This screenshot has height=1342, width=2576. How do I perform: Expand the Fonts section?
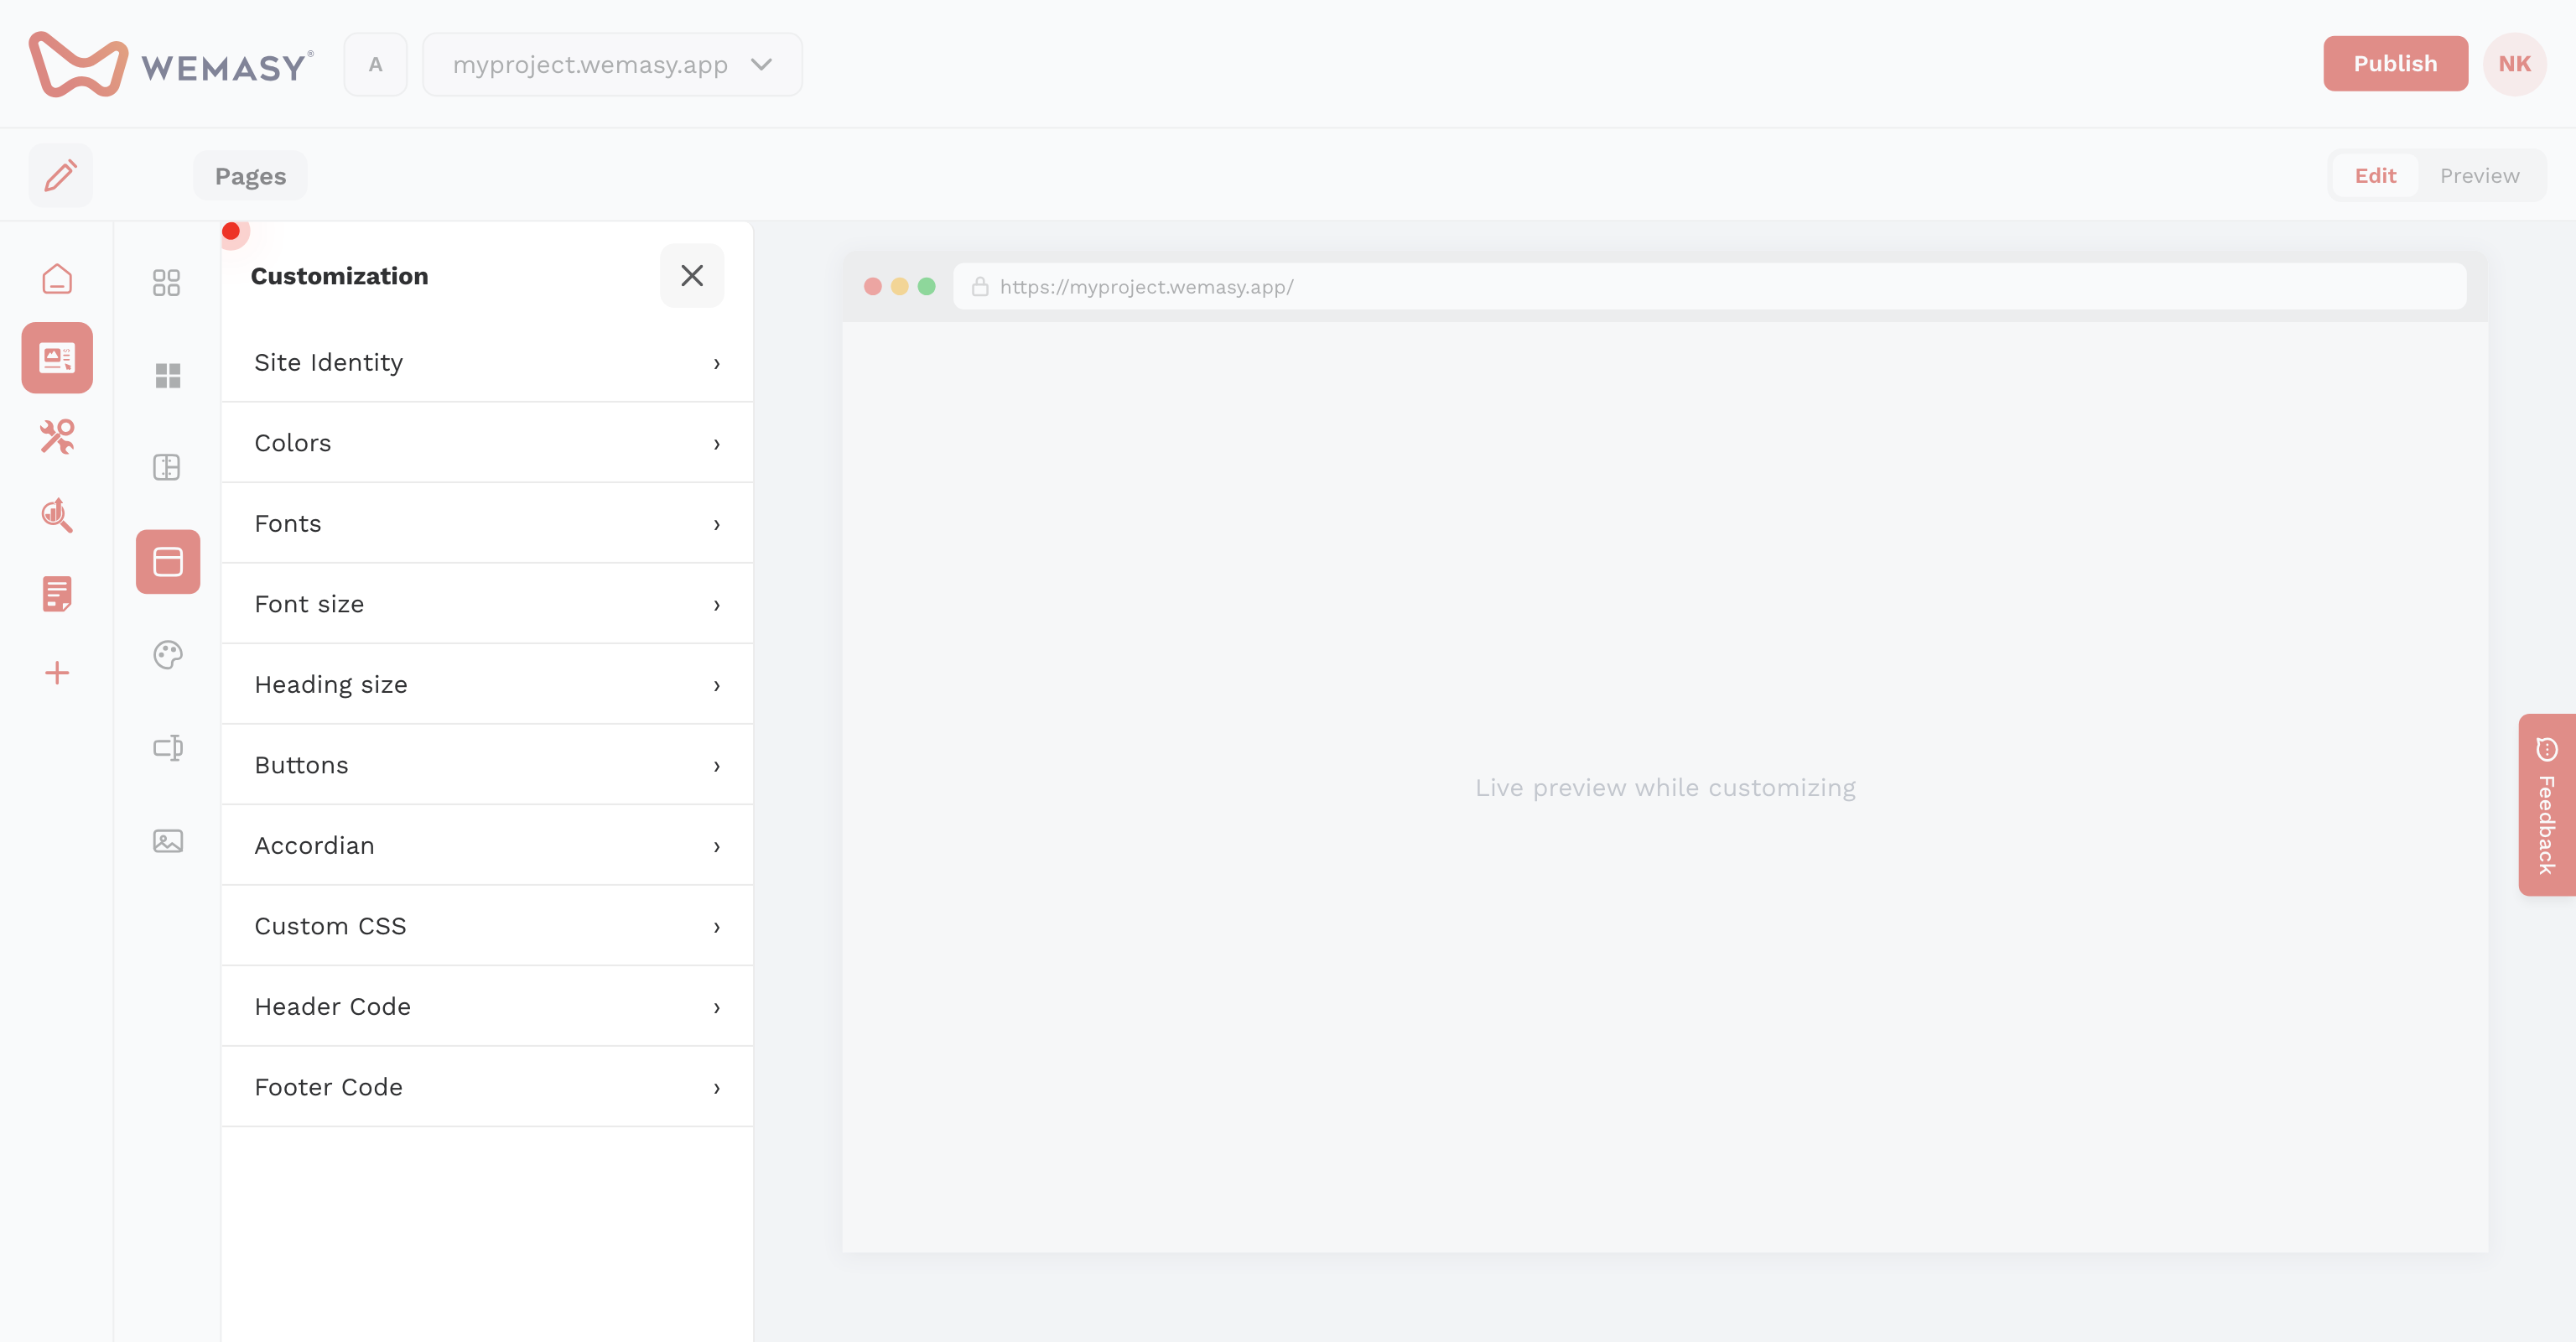[x=487, y=523]
